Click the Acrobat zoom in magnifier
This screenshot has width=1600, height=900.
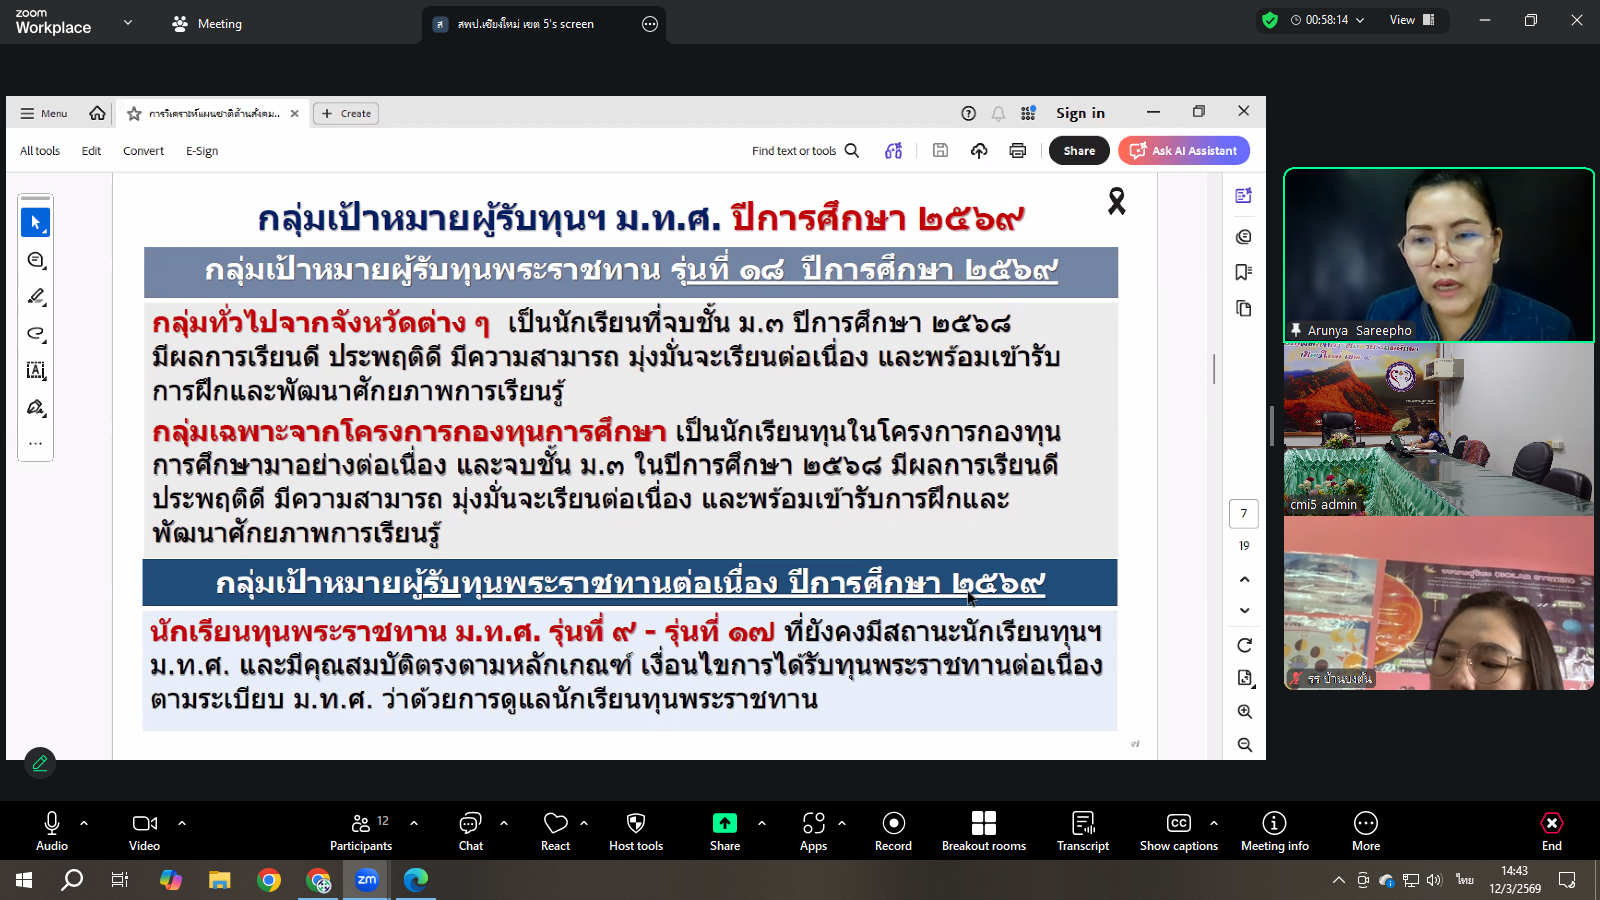(x=1244, y=712)
